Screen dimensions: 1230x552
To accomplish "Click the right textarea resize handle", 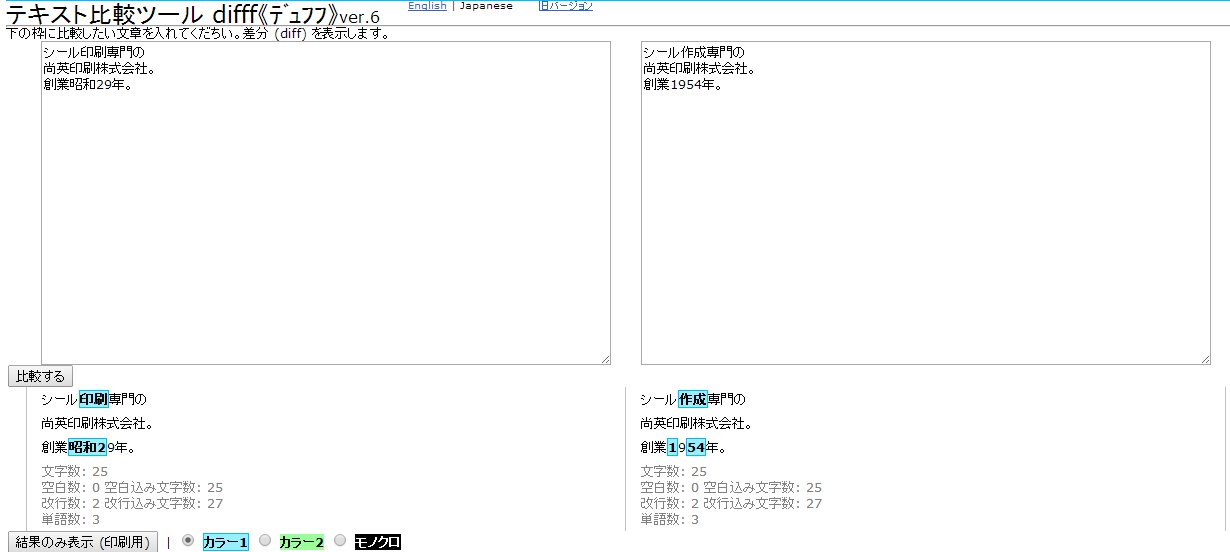I will coord(1204,358).
